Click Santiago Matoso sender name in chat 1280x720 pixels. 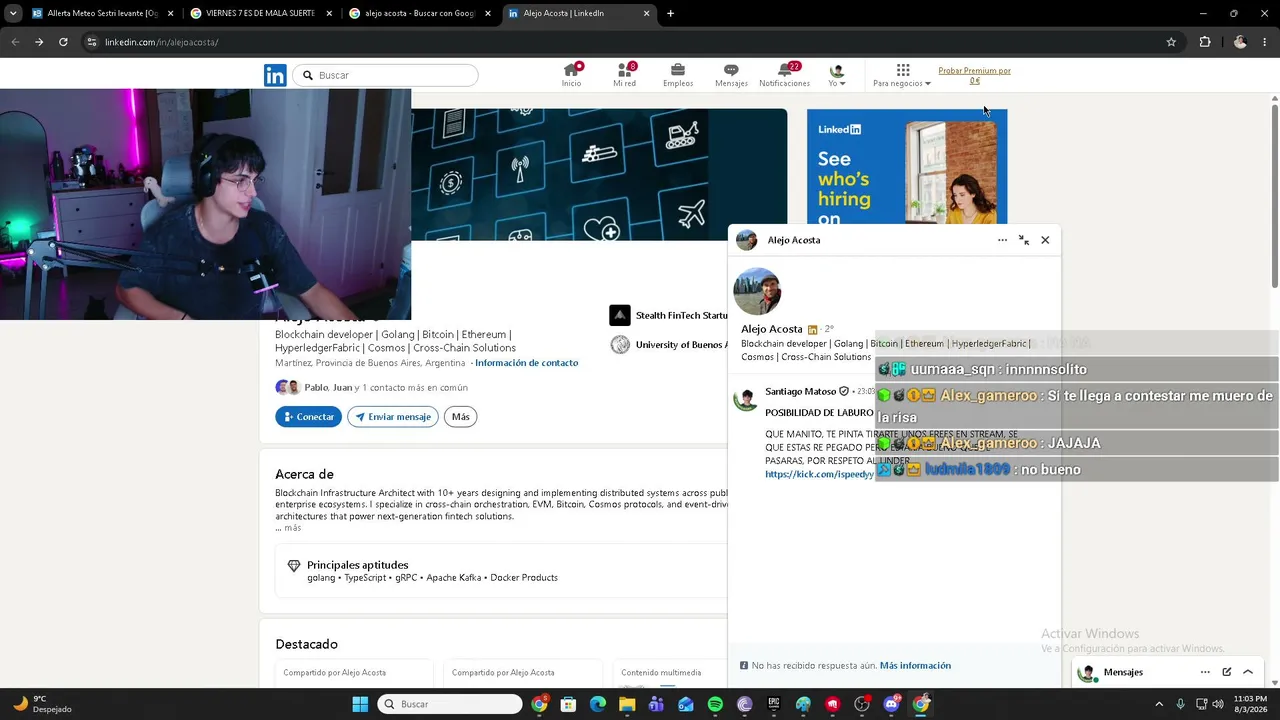(x=800, y=392)
